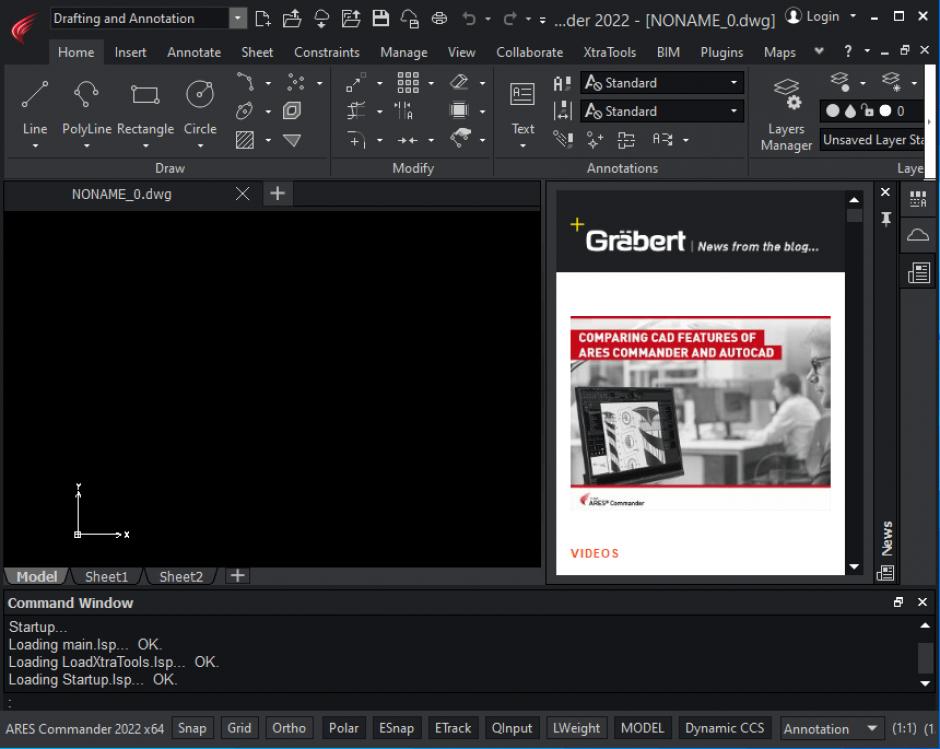
Task: Click the Hatch tool icon
Action: pyautogui.click(x=245, y=140)
